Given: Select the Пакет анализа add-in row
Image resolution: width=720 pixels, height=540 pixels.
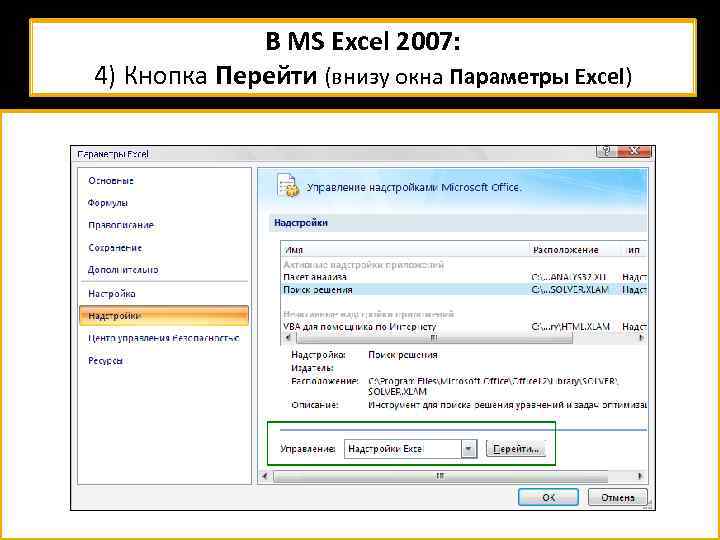Looking at the screenshot, I should point(464,277).
